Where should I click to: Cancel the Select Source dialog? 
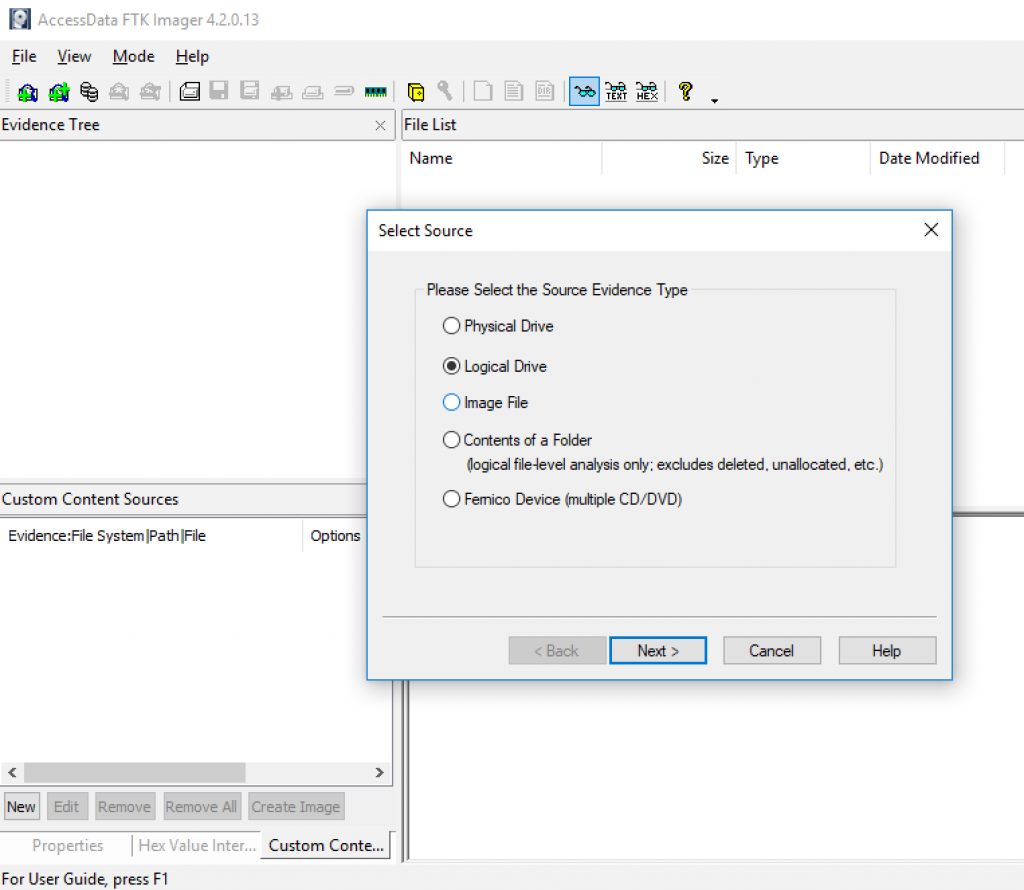[771, 651]
